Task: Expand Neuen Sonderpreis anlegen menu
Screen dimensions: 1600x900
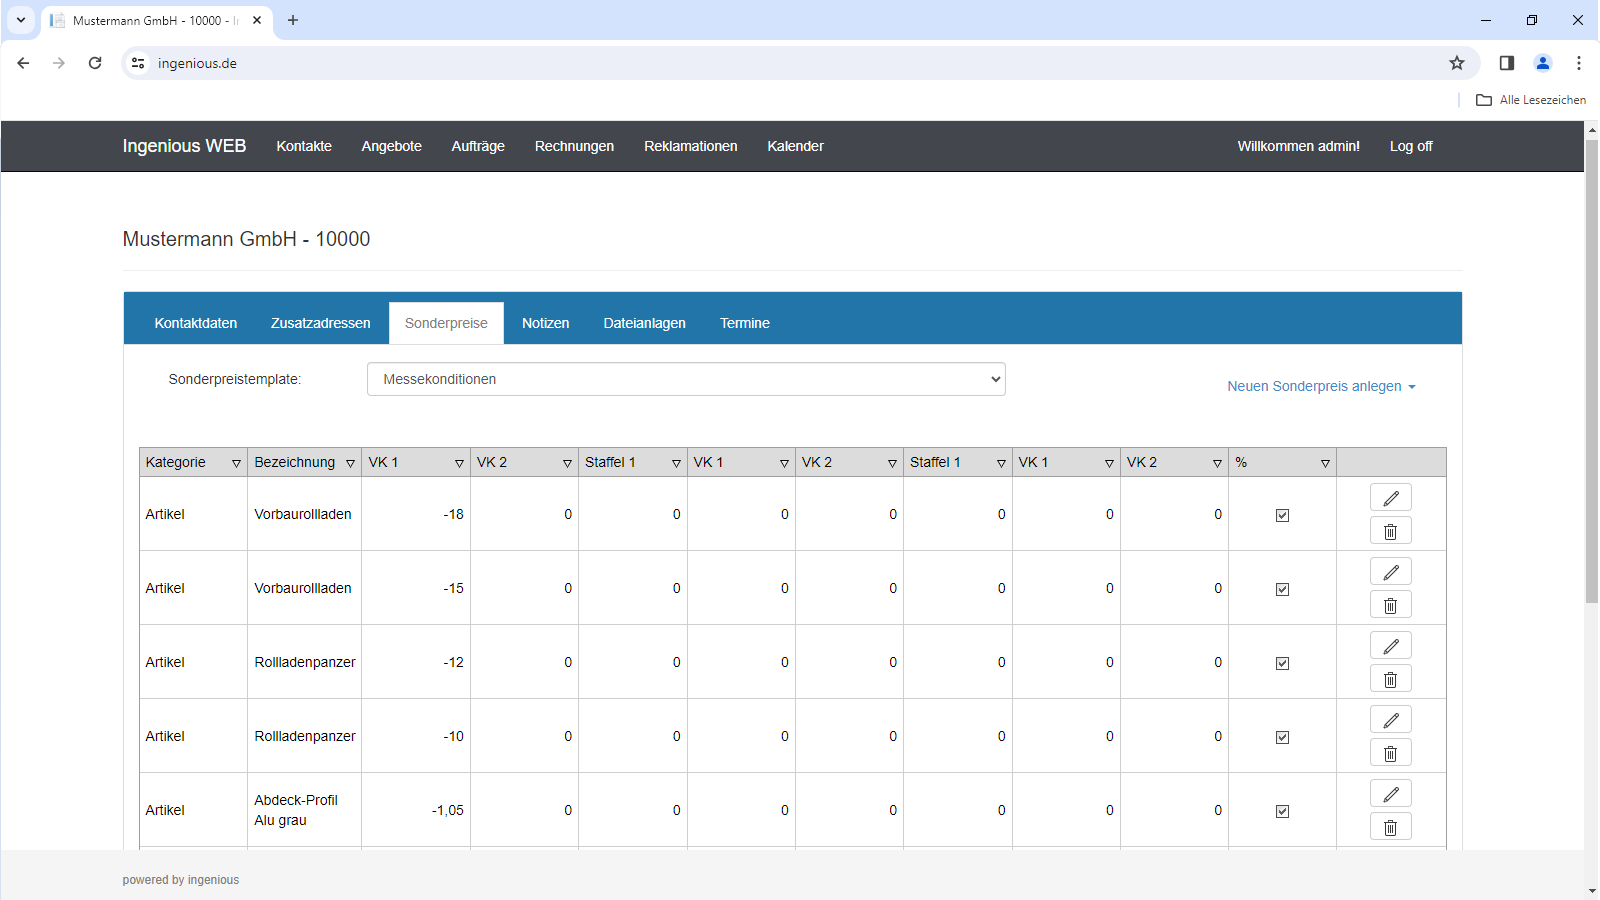Action: point(1321,386)
